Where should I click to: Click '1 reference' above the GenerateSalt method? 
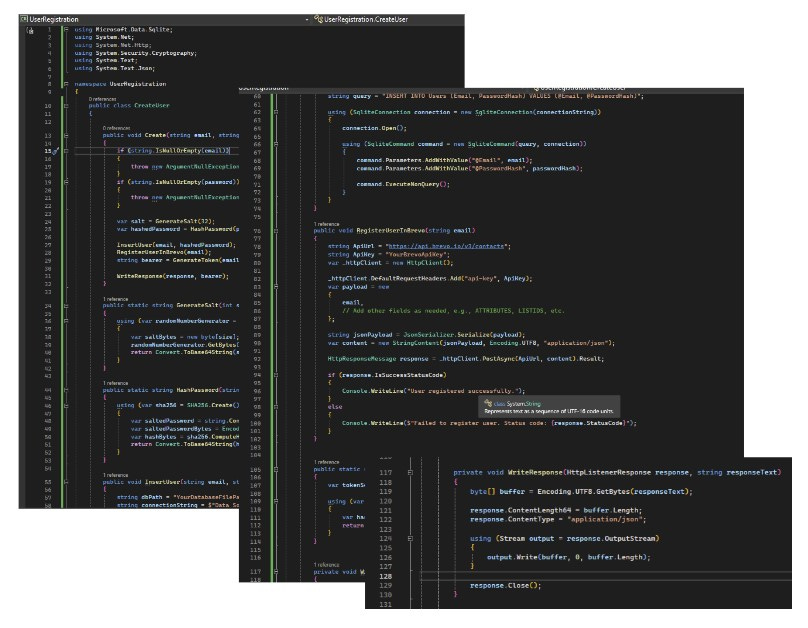(115, 299)
